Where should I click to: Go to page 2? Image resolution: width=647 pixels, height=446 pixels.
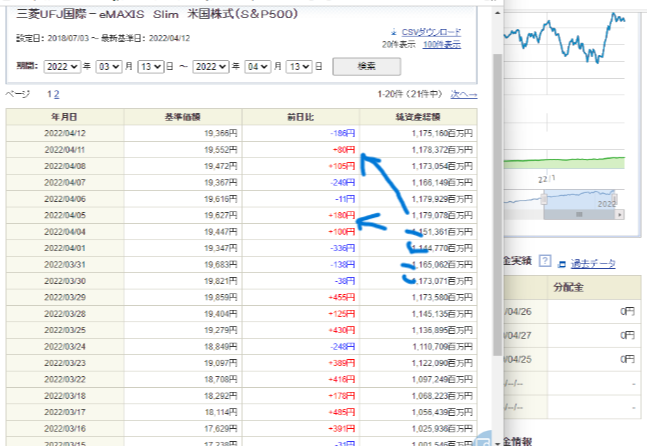(57, 94)
